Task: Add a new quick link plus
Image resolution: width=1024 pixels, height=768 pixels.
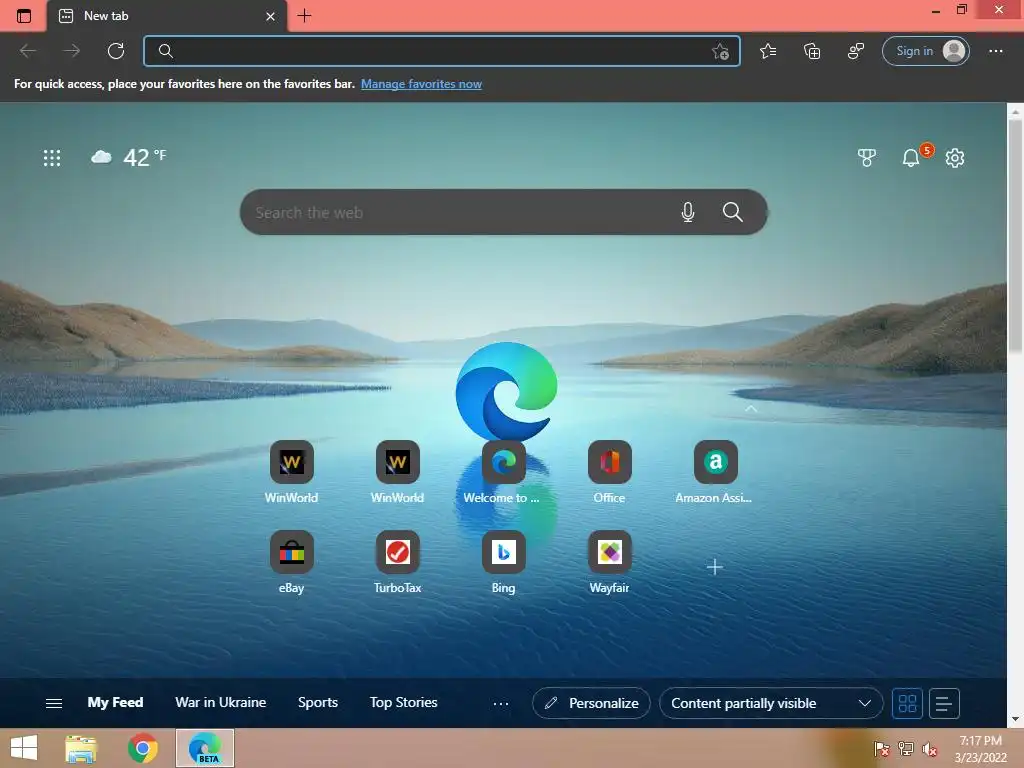Action: click(x=714, y=566)
